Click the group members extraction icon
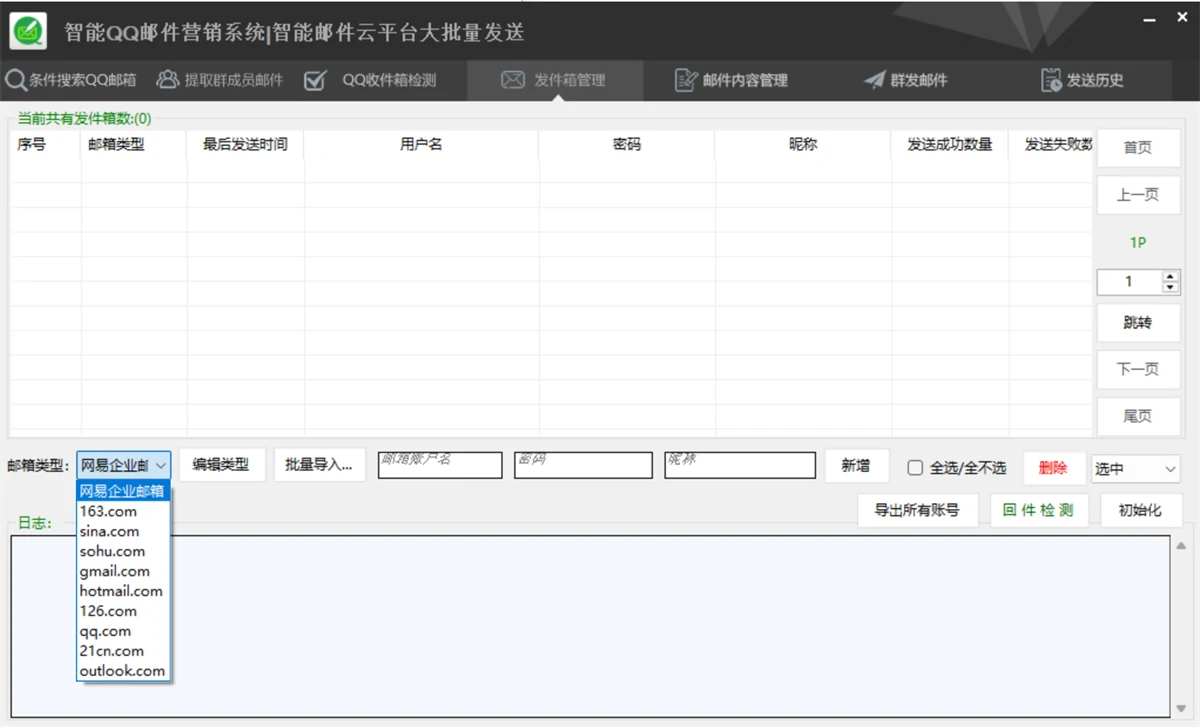The image size is (1200, 727). [168, 80]
